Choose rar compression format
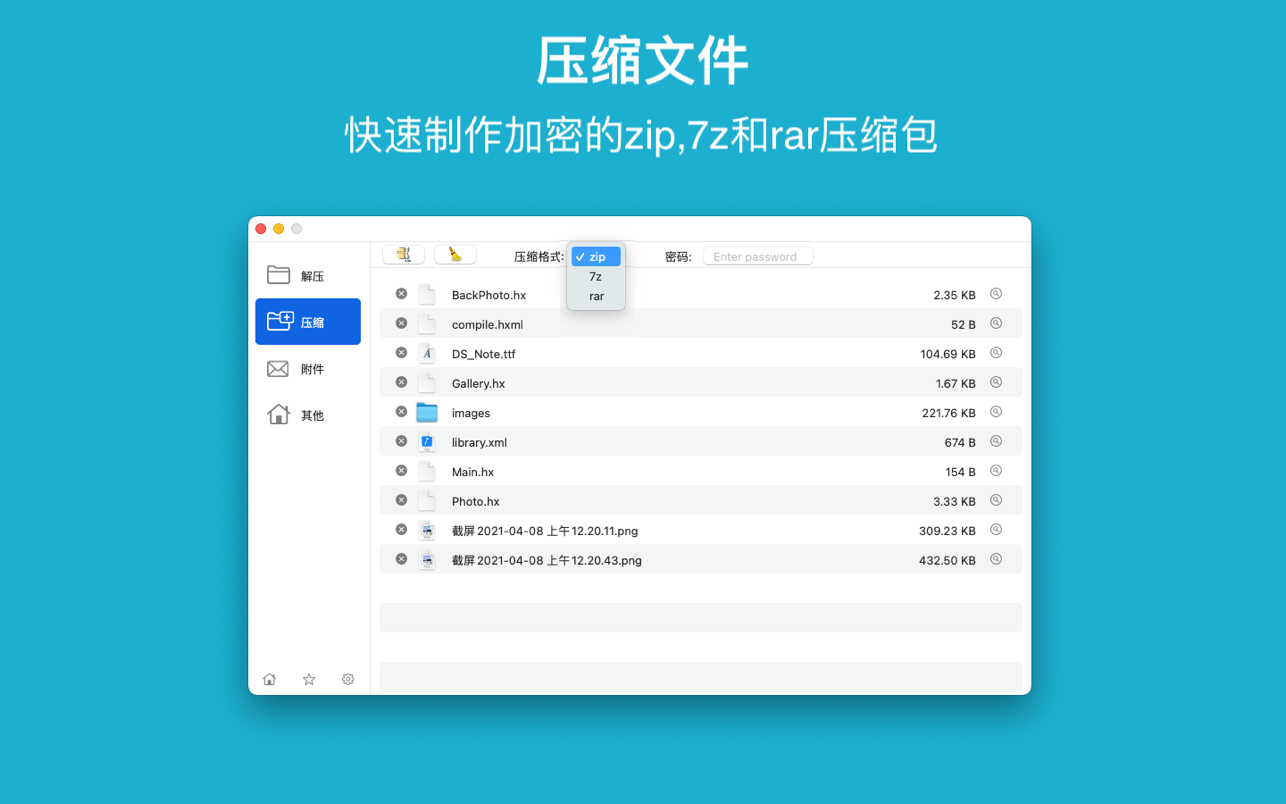The height and width of the screenshot is (804, 1286). coord(596,296)
